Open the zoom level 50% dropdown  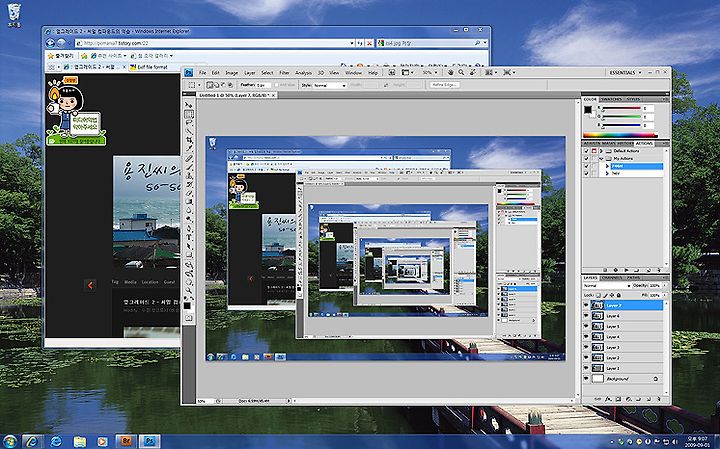click(x=429, y=73)
